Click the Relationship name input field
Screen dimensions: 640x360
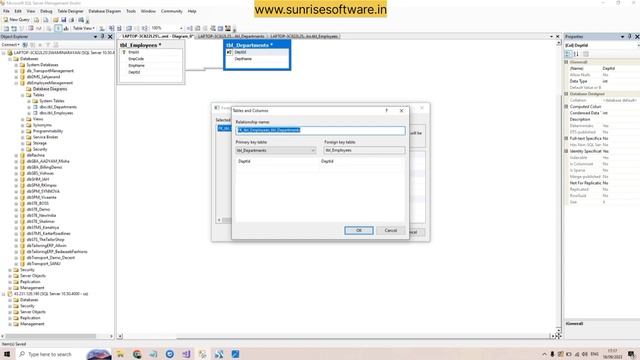[320, 130]
